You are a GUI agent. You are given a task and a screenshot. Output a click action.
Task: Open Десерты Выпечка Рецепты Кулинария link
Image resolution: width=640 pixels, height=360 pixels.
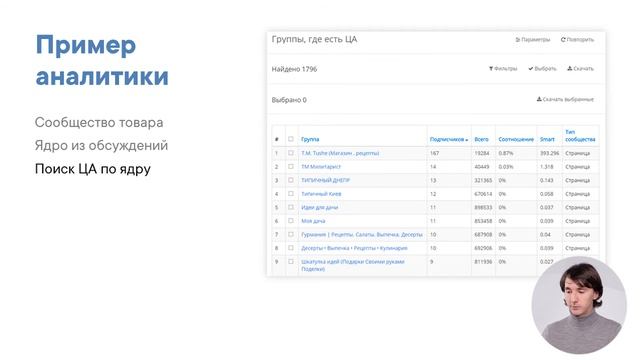(354, 248)
